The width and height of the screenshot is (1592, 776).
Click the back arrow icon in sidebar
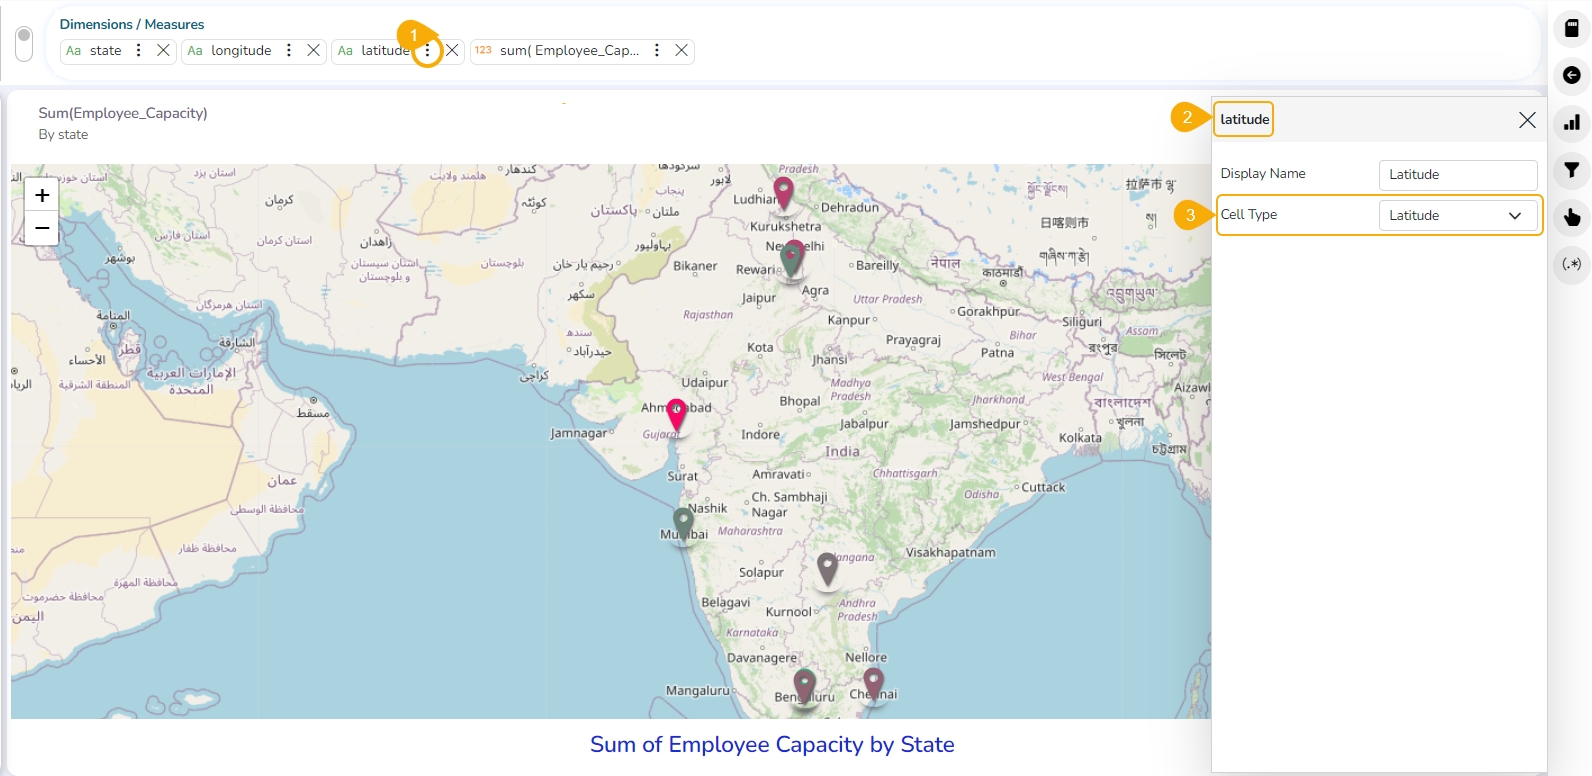1572,76
